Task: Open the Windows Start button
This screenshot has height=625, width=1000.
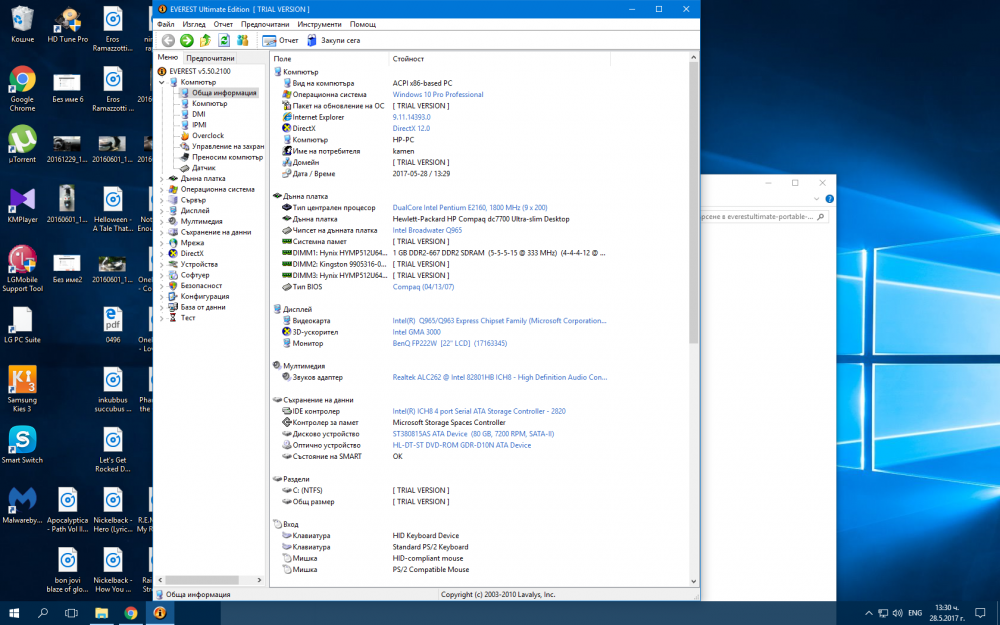Action: click(13, 613)
